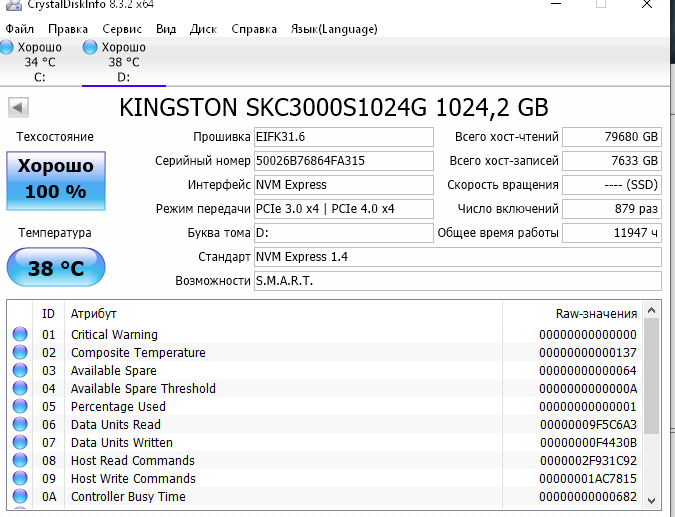Click status icon for Percentage Used row

[20, 407]
